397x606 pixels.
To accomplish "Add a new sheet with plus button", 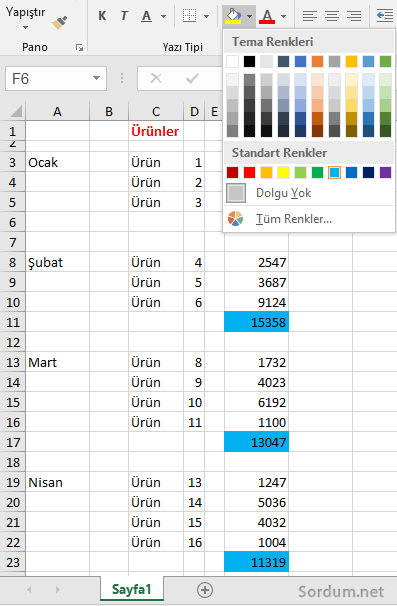I will pyautogui.click(x=205, y=590).
